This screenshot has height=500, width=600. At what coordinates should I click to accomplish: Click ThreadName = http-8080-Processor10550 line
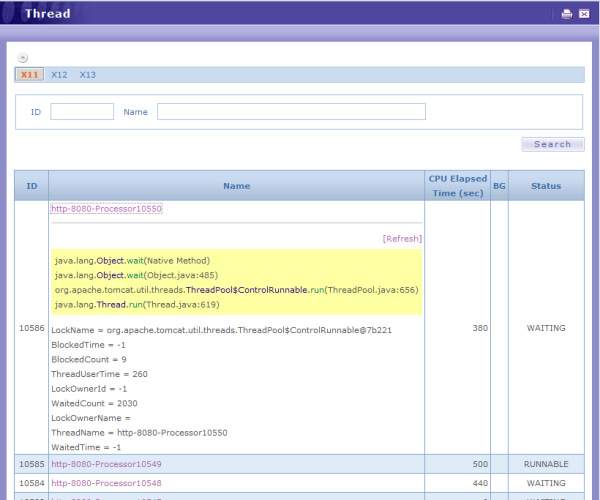coord(139,433)
